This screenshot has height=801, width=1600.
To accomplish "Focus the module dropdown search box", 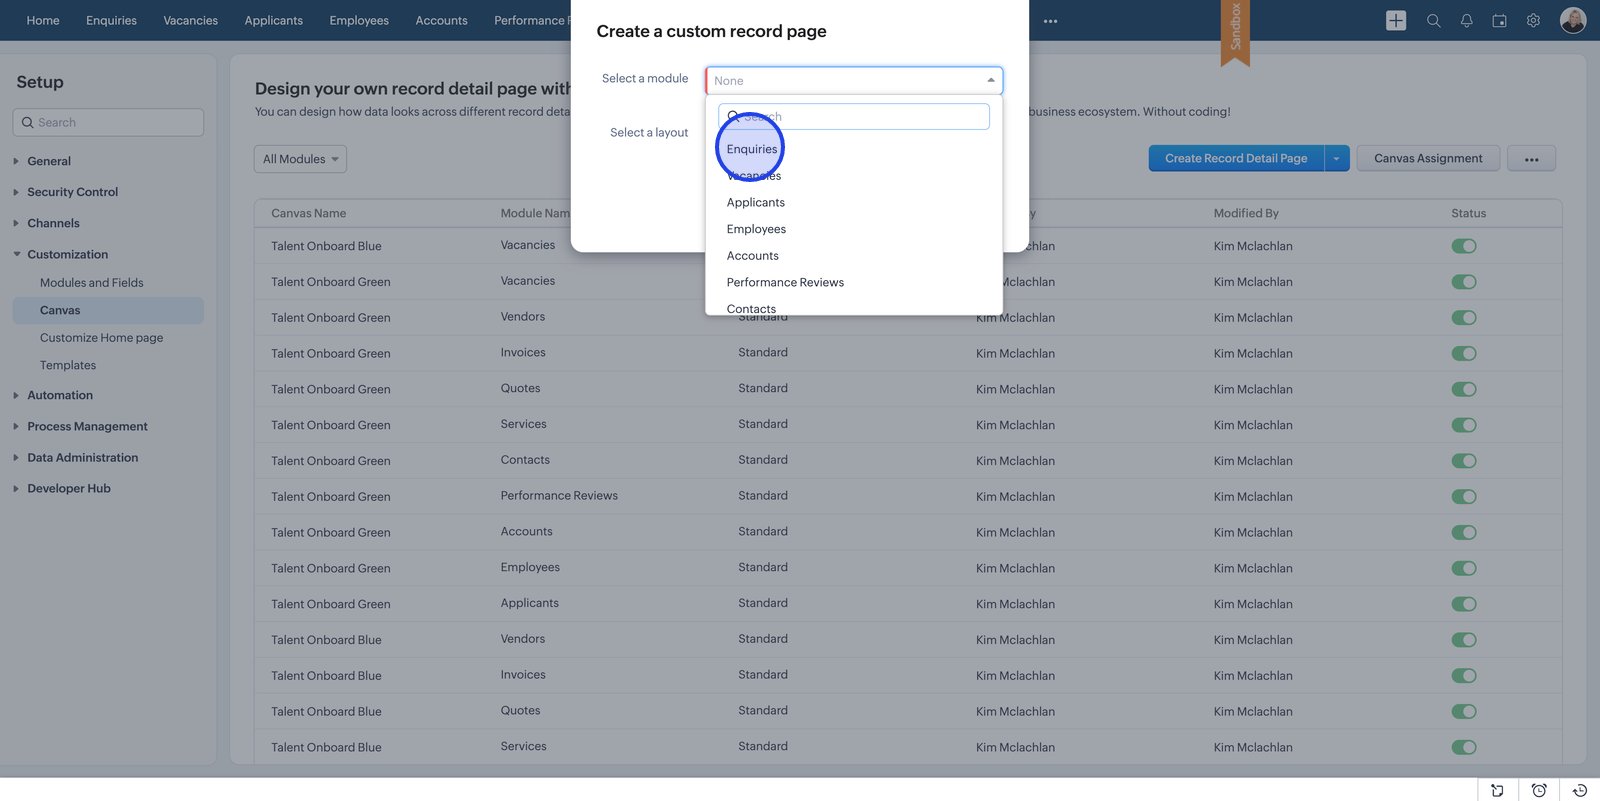I will tap(854, 116).
